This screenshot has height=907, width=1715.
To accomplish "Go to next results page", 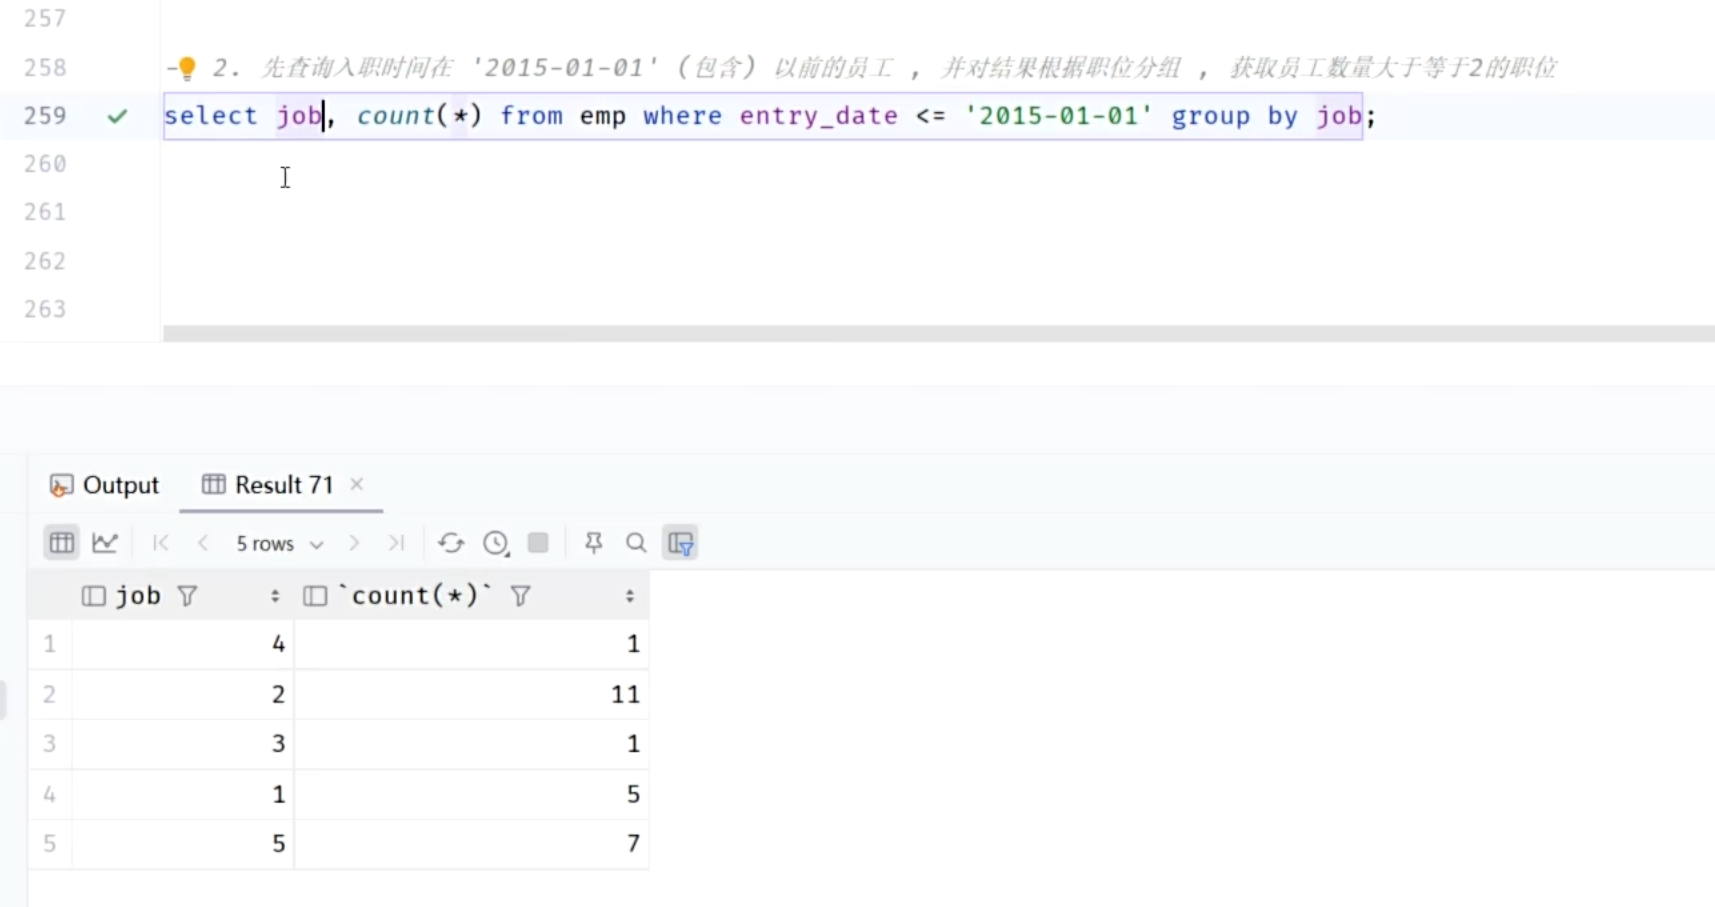I will 354,543.
